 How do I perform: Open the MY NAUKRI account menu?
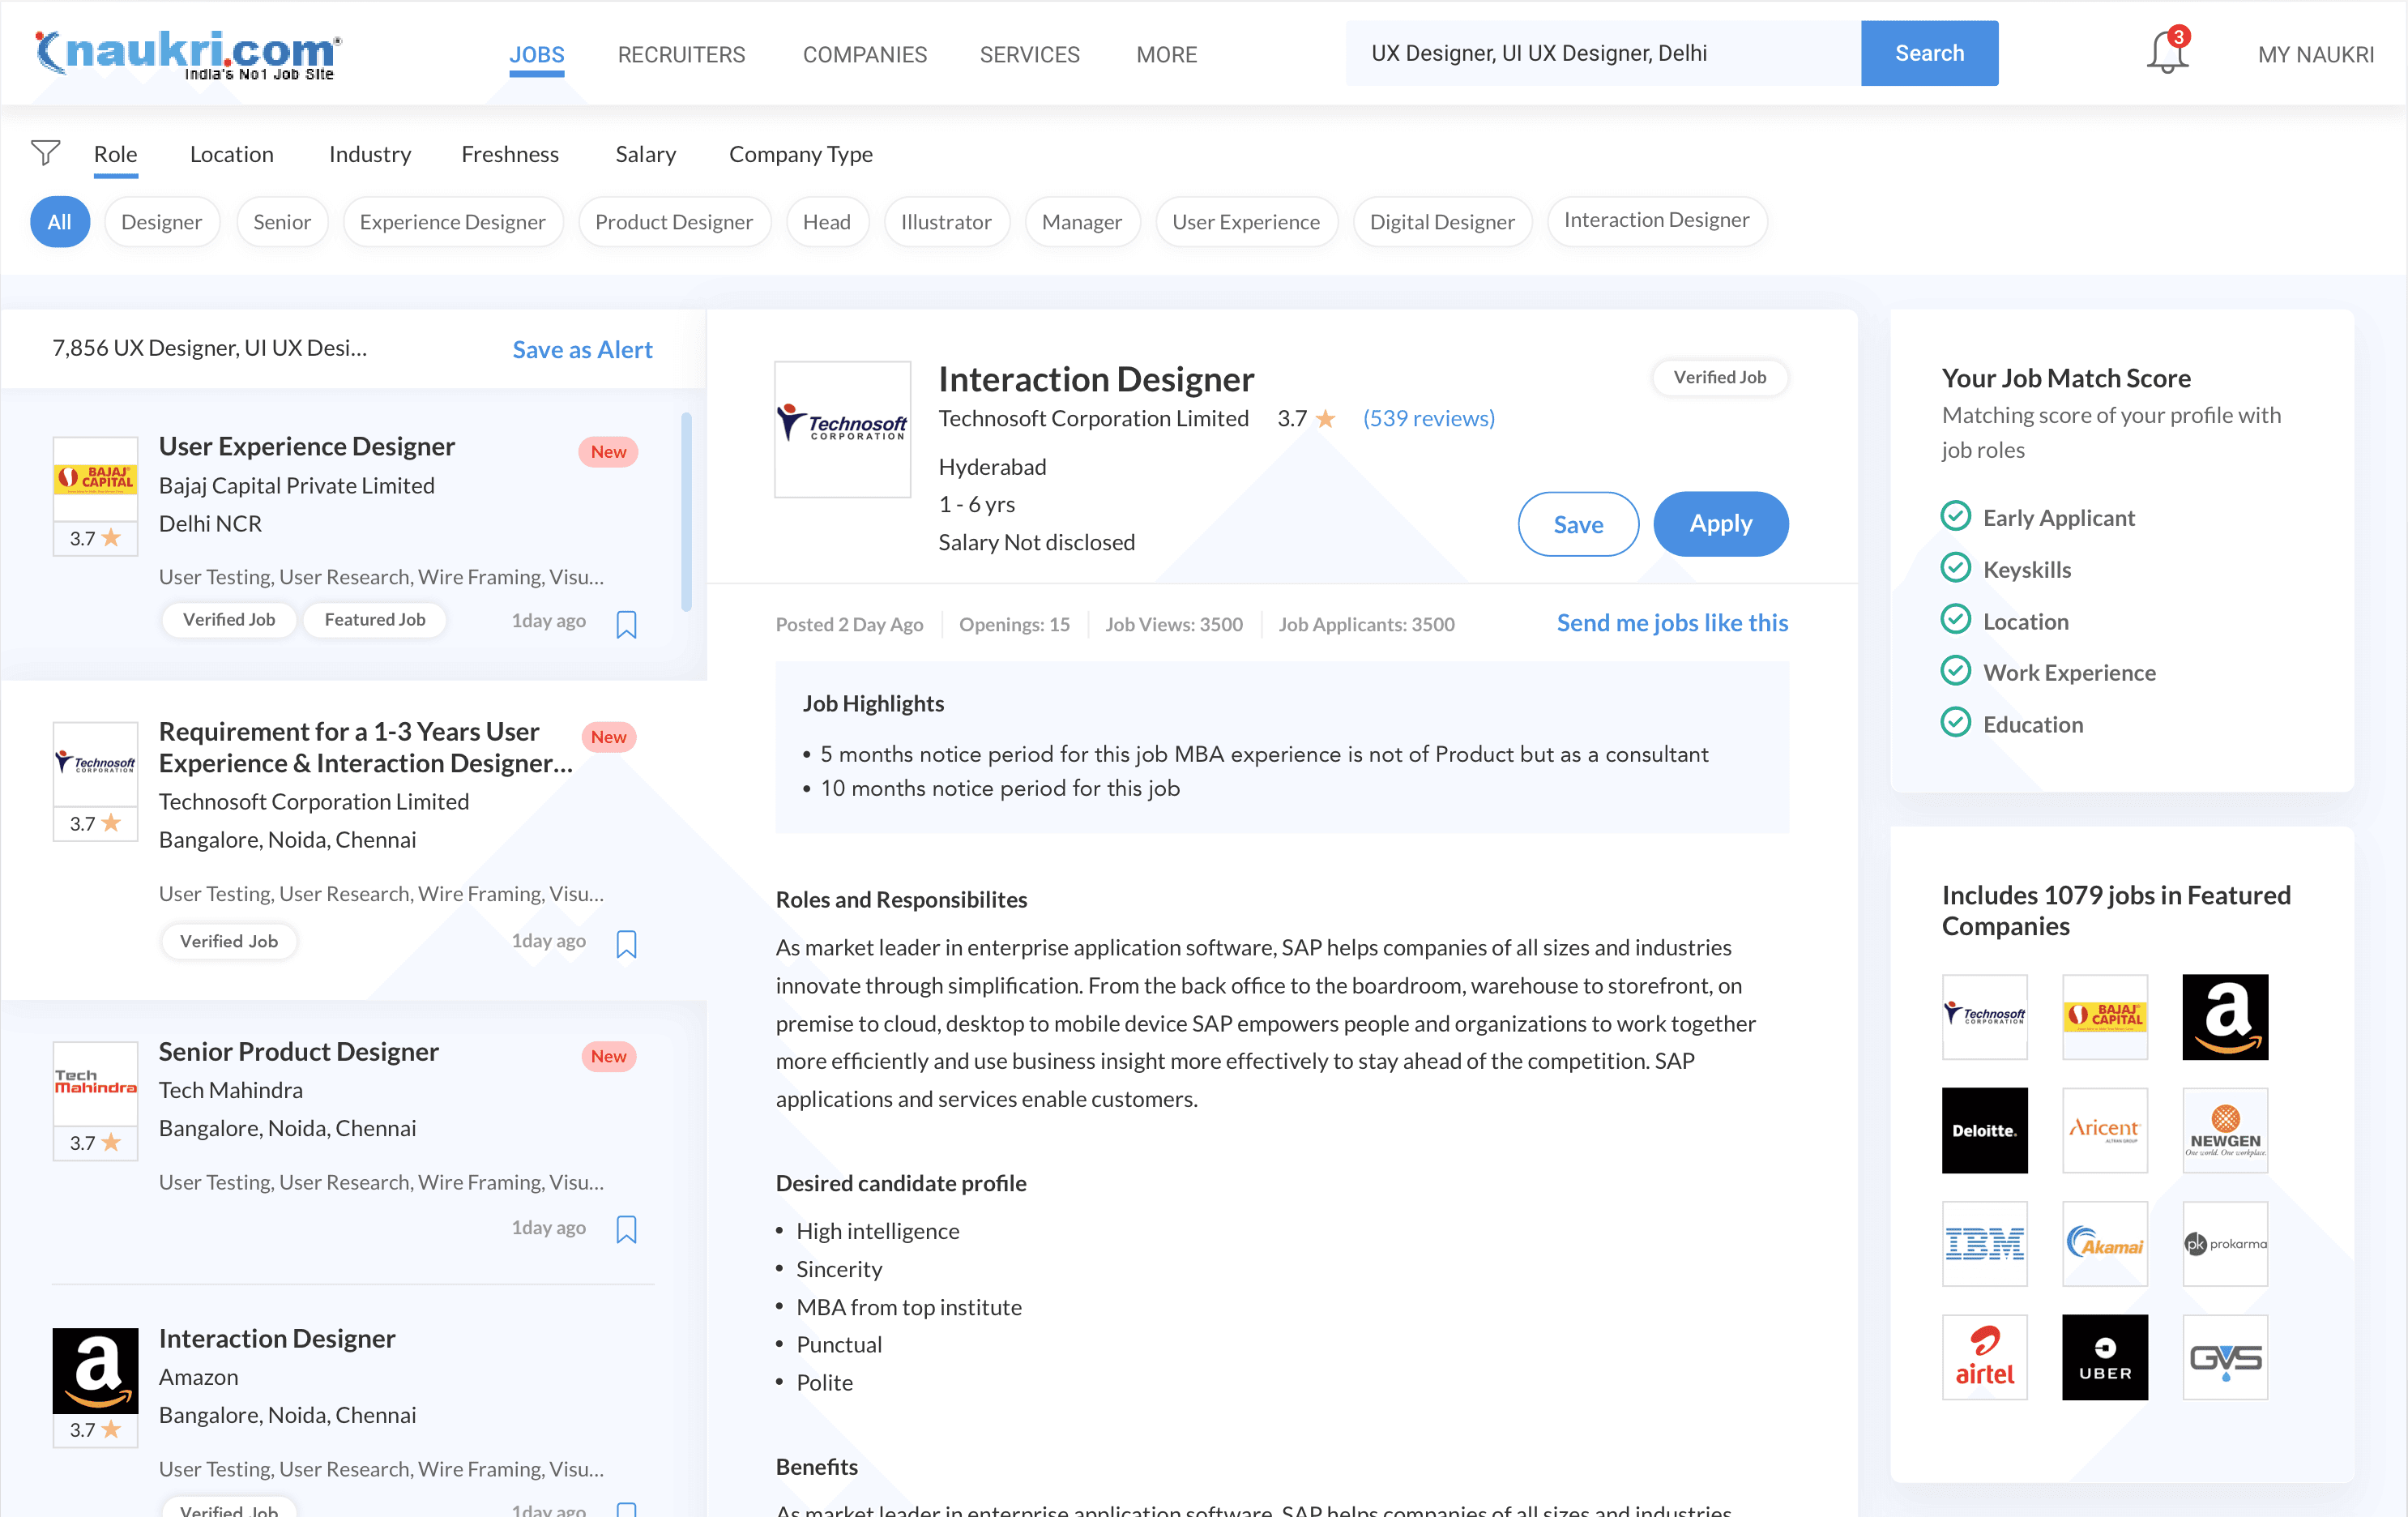coord(2314,54)
